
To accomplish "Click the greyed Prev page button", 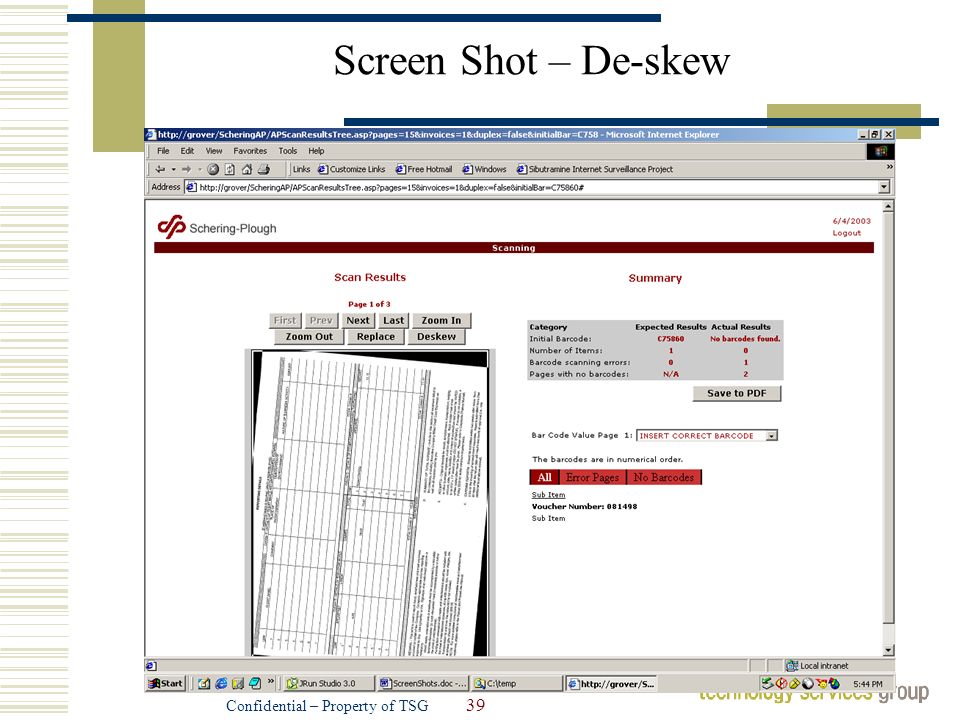I will pyautogui.click(x=321, y=321).
